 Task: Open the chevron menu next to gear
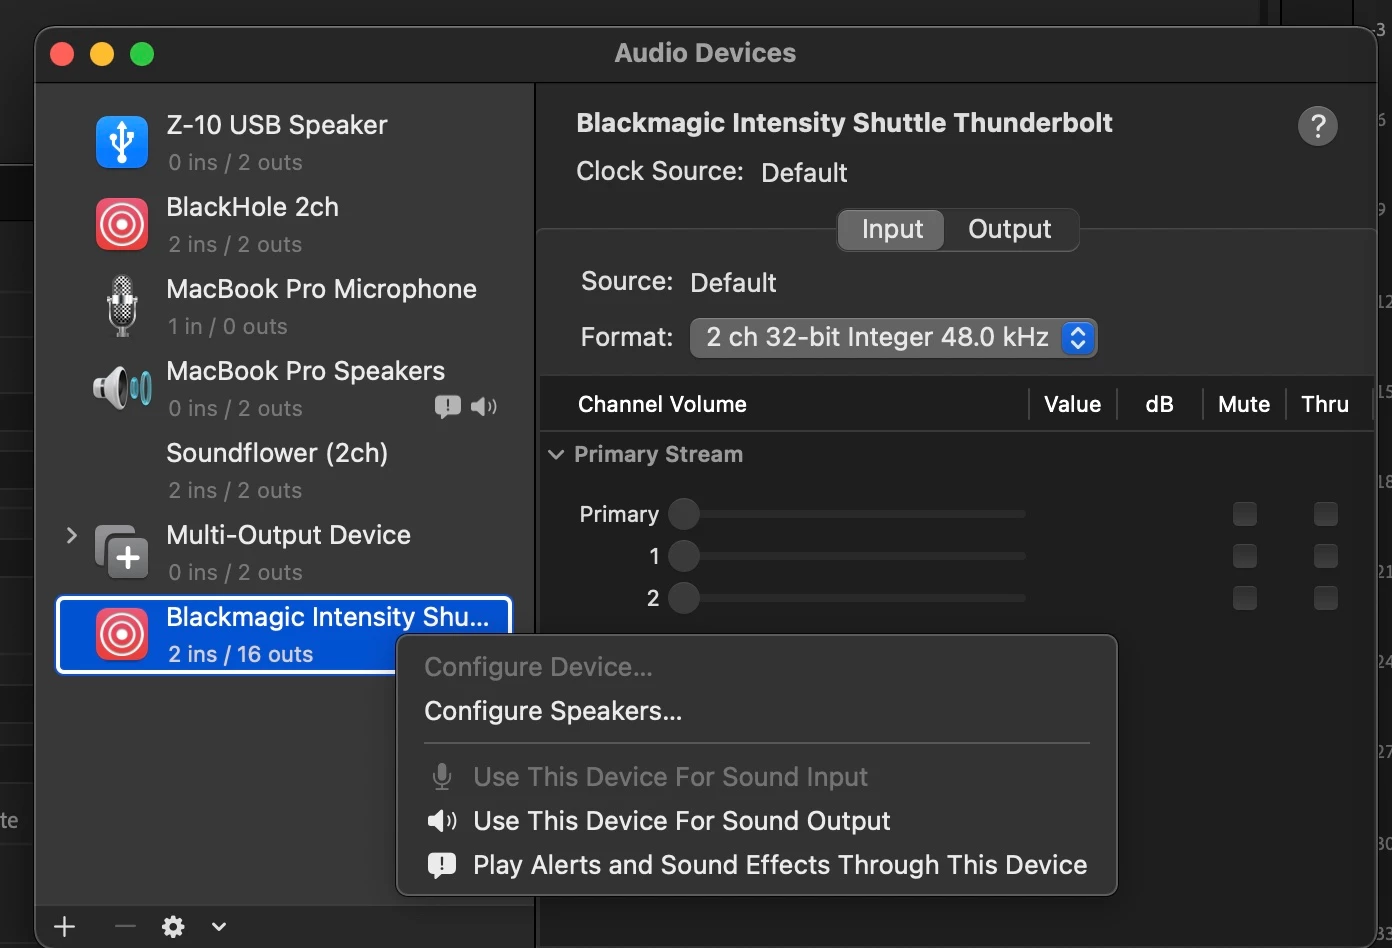pos(219,927)
